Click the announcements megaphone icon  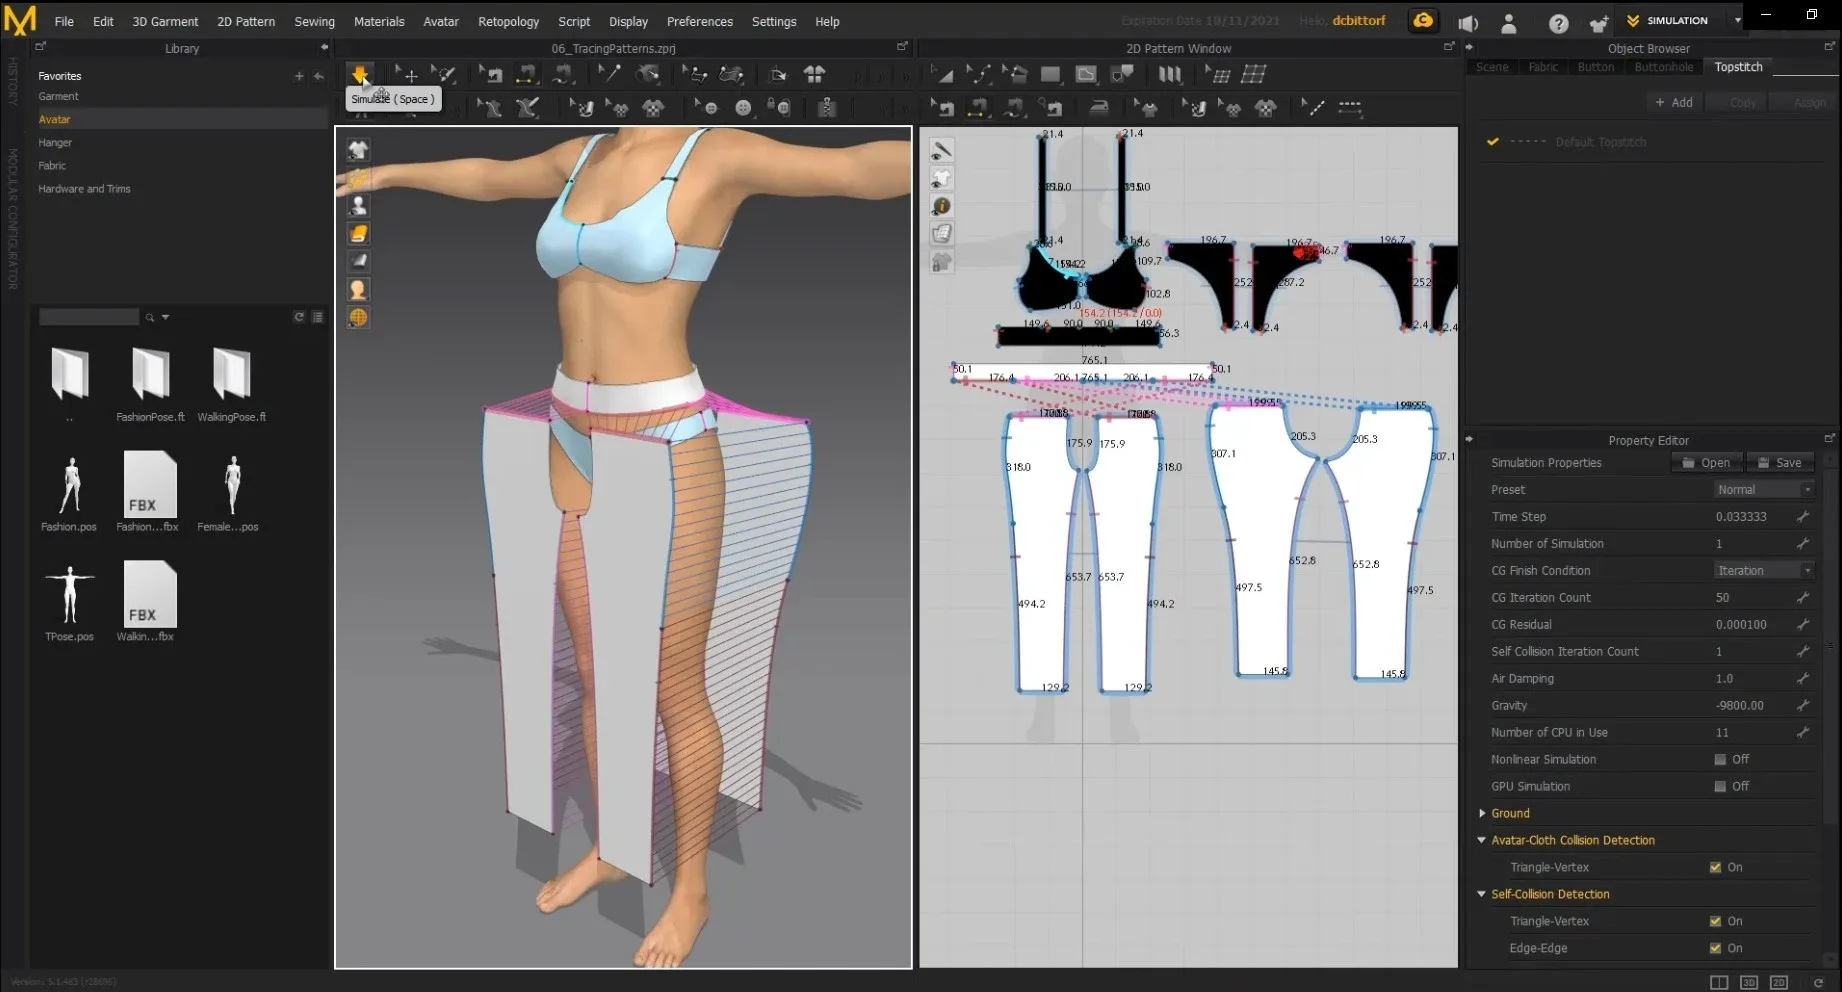click(x=1468, y=23)
